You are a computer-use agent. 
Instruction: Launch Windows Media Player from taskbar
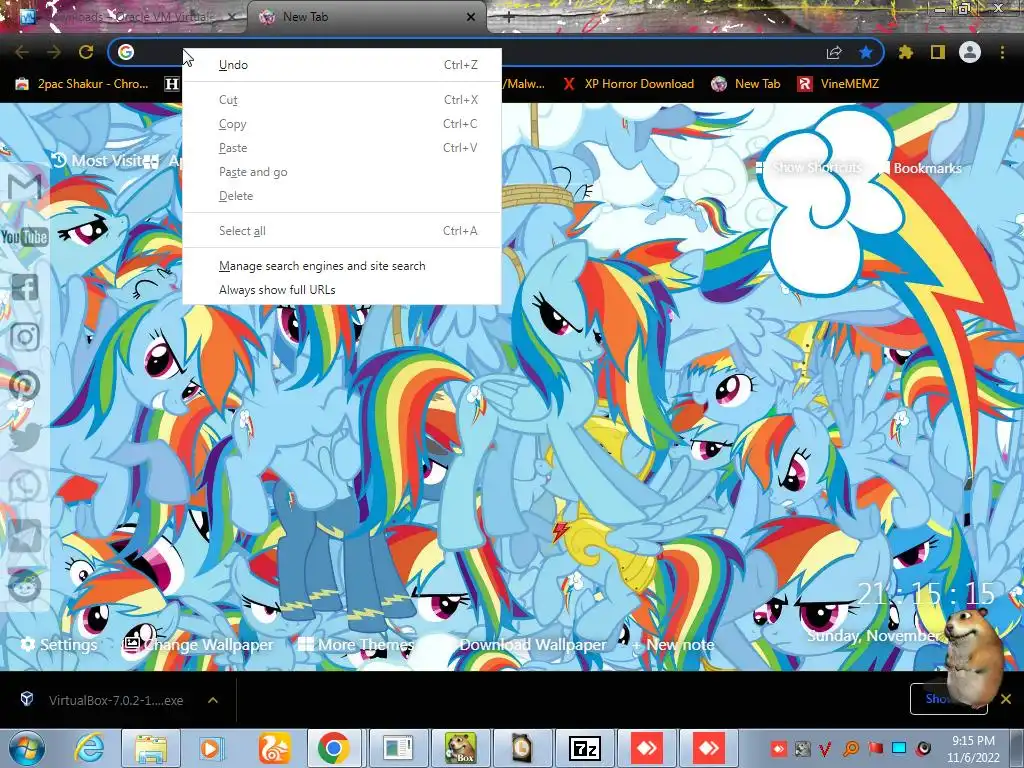[211, 748]
